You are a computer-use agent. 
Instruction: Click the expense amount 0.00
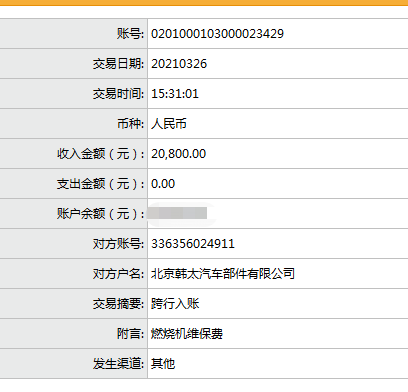tap(163, 184)
